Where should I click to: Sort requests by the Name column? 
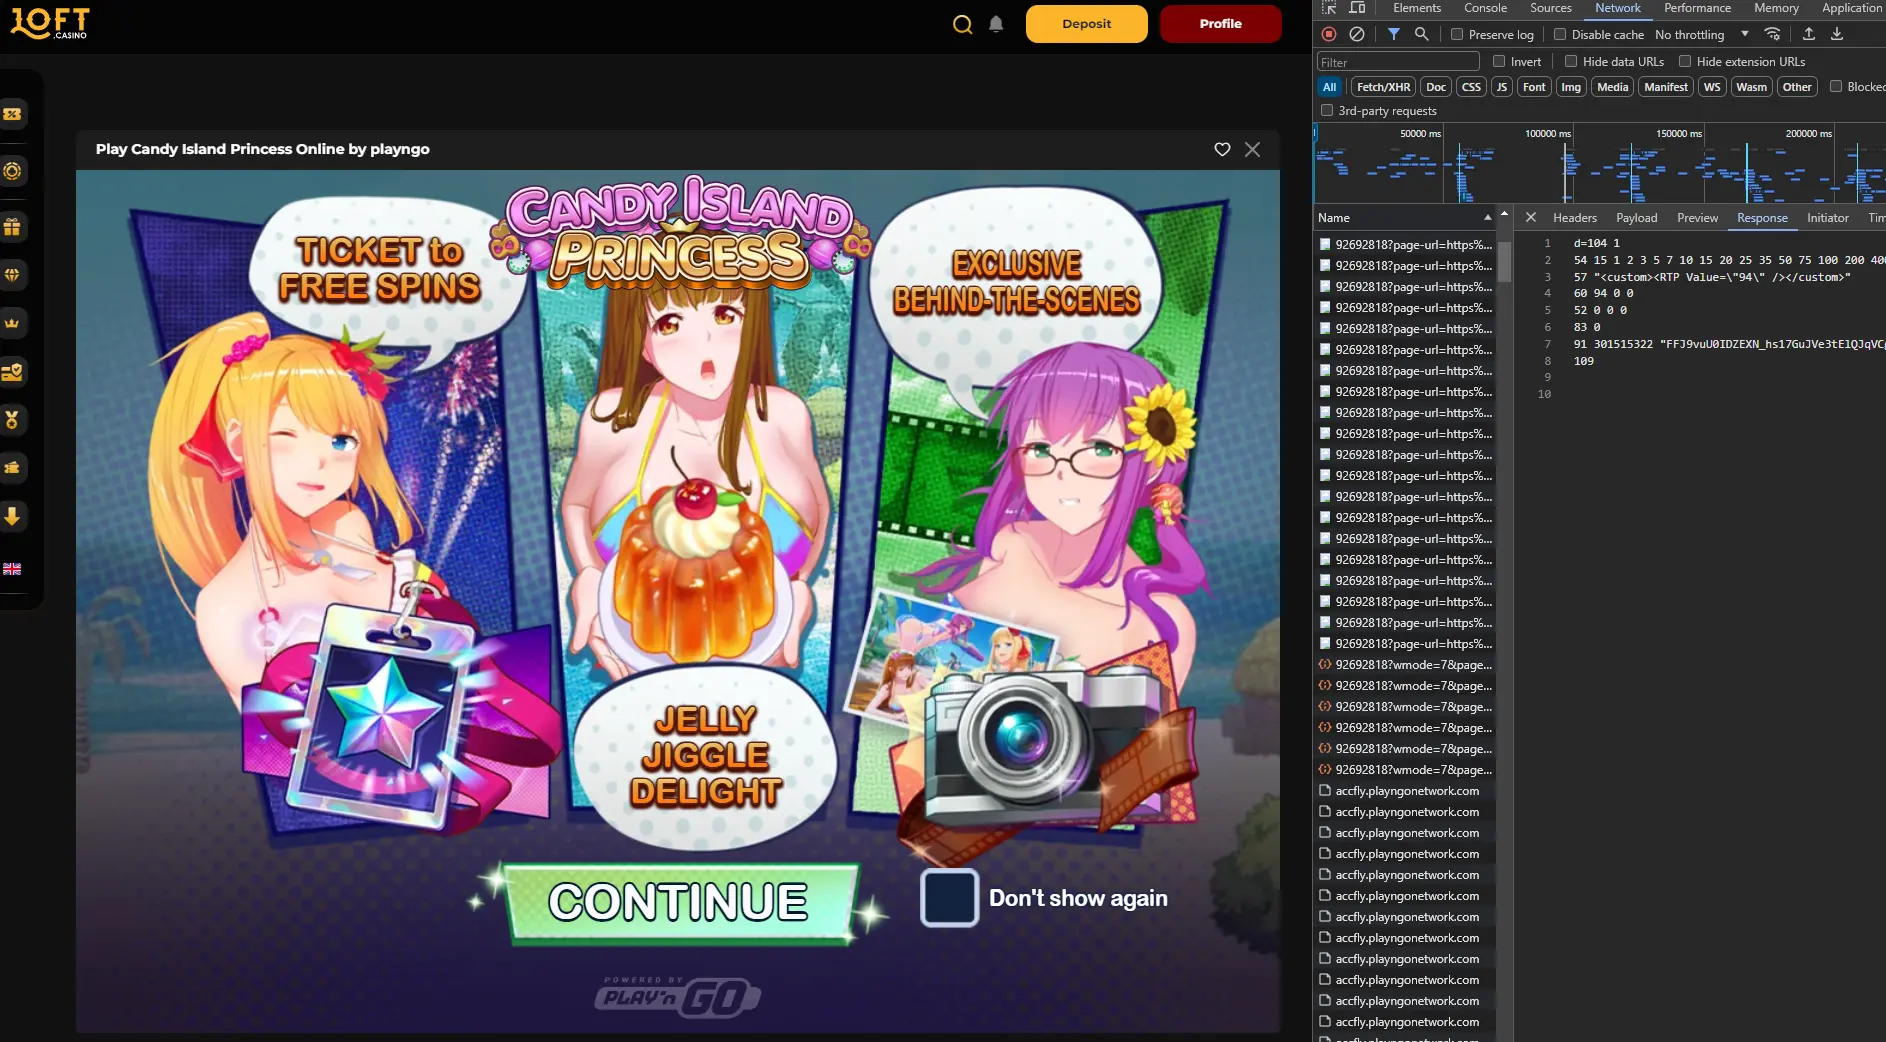click(1403, 217)
